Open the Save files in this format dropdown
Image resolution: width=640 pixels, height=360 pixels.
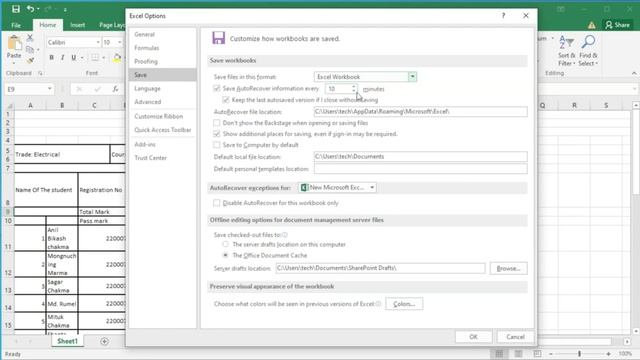pyautogui.click(x=412, y=77)
